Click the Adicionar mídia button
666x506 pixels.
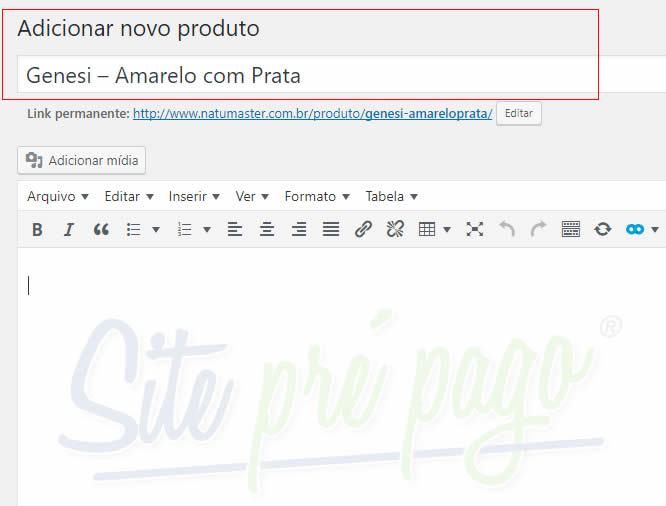(x=82, y=160)
